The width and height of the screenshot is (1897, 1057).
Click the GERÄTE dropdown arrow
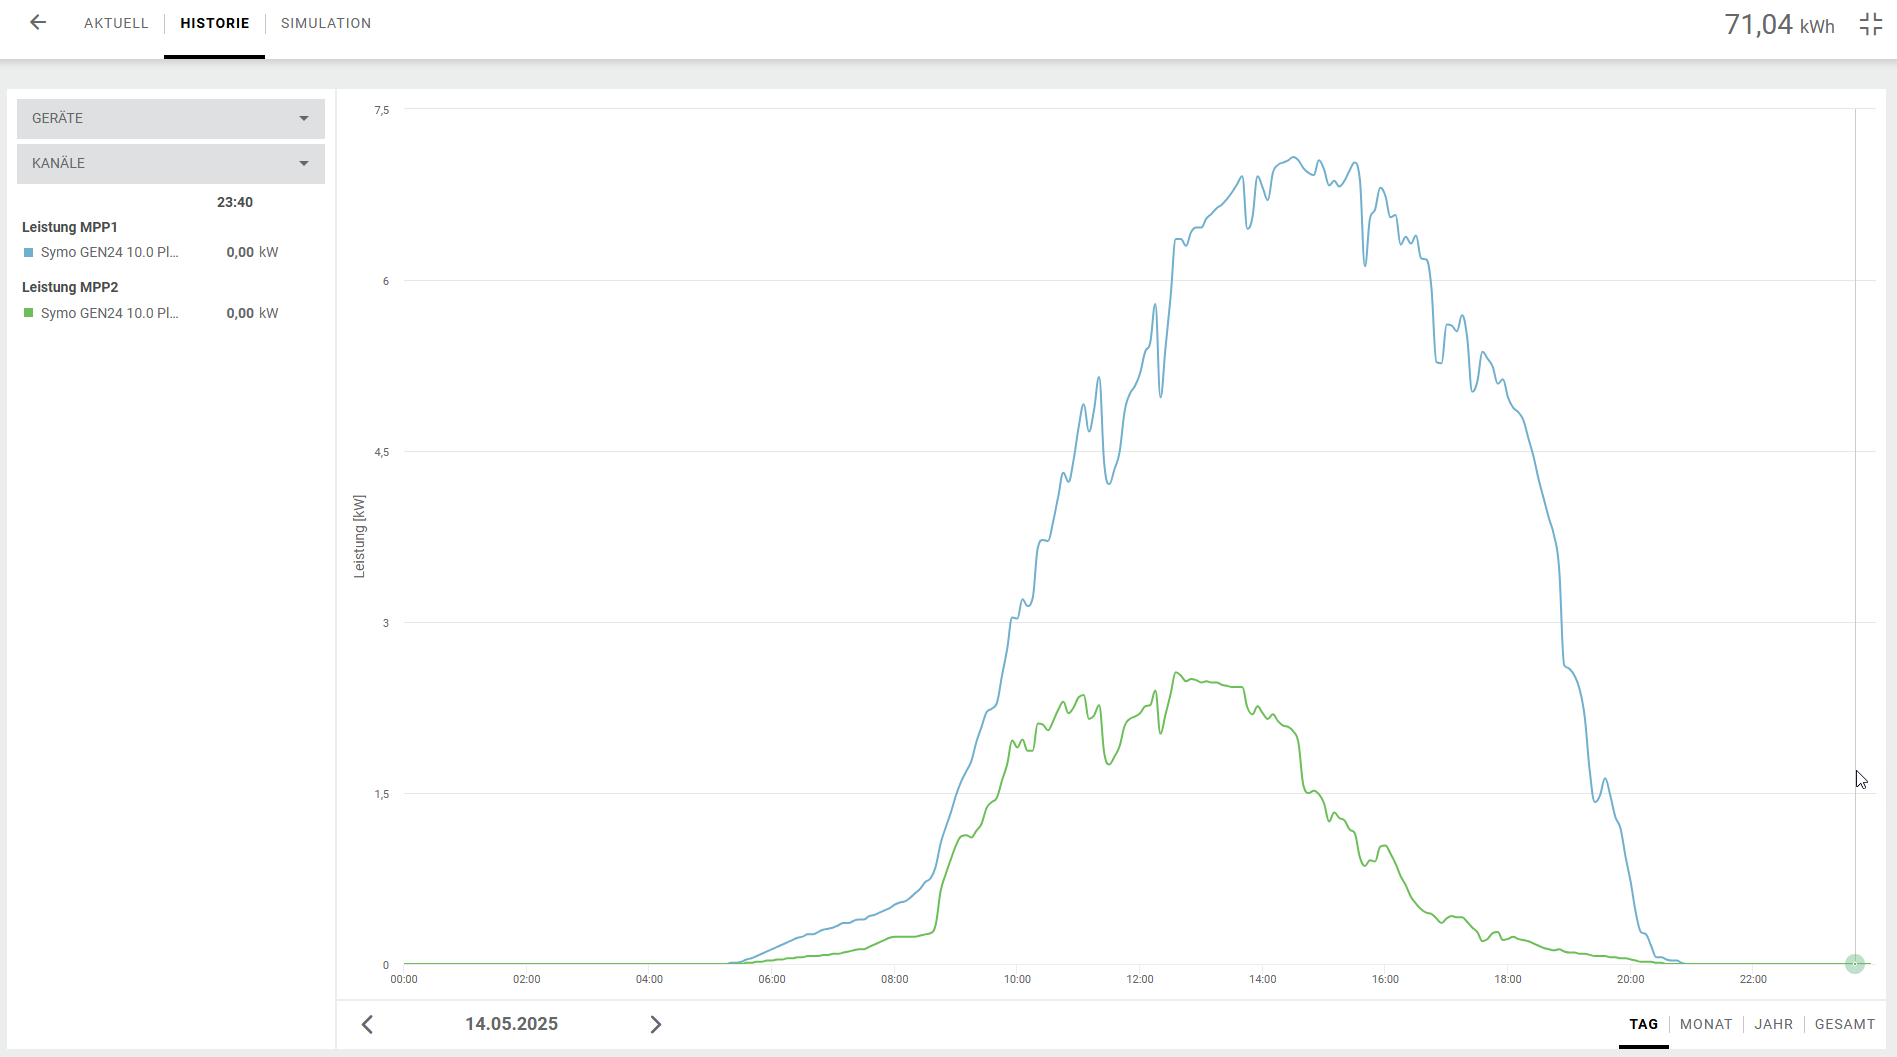coord(304,118)
